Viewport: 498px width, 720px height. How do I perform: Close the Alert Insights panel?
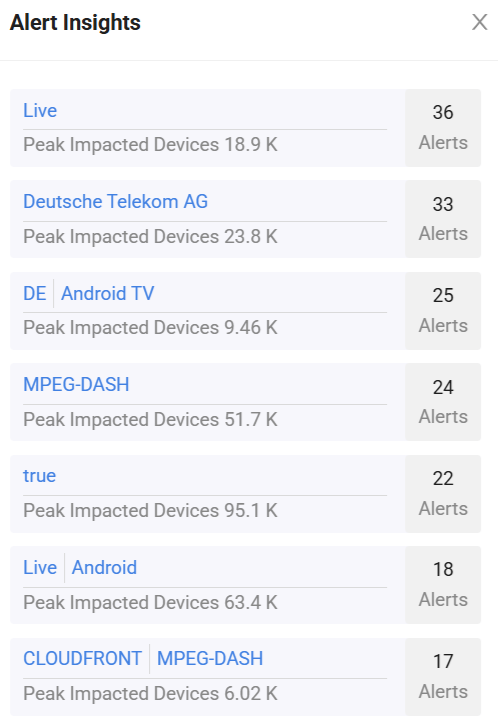point(480,22)
